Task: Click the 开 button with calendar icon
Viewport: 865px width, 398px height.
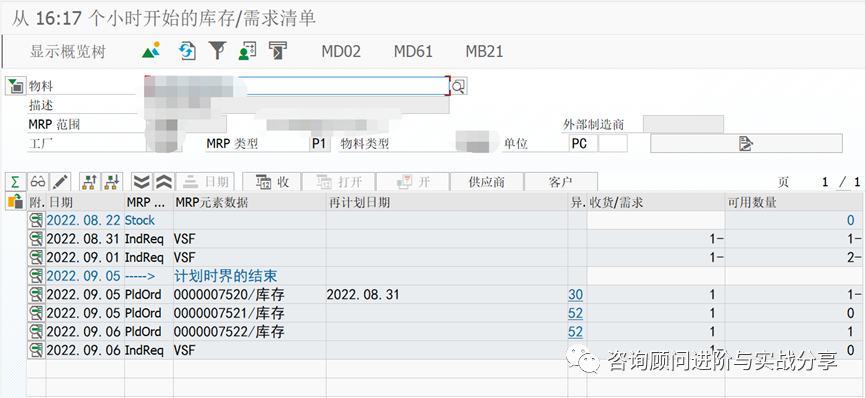Action: (413, 182)
